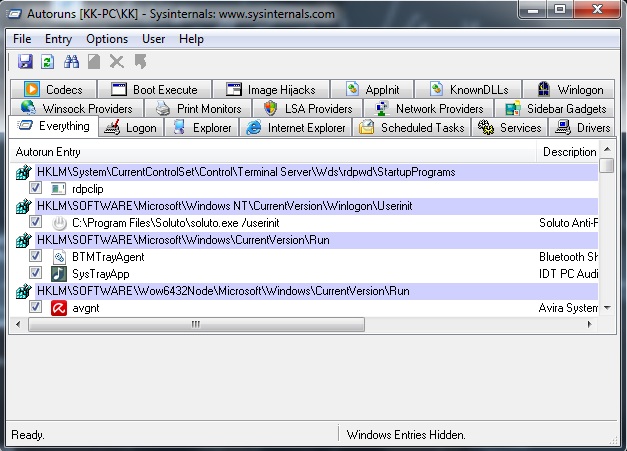Open the Options menu

click(x=107, y=39)
